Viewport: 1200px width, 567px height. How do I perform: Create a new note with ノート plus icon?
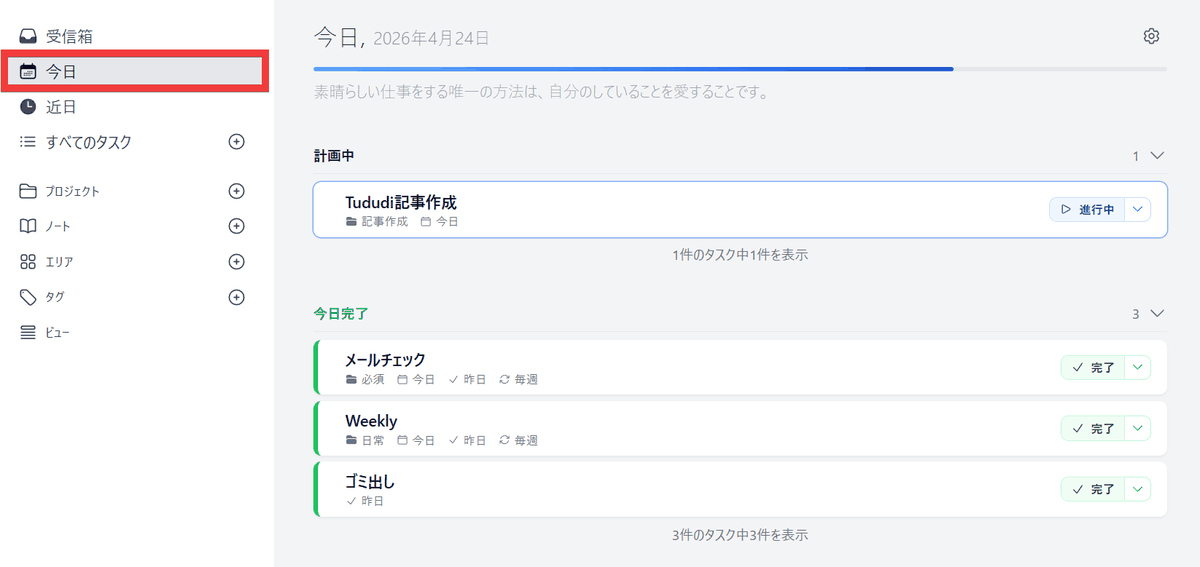coord(237,226)
